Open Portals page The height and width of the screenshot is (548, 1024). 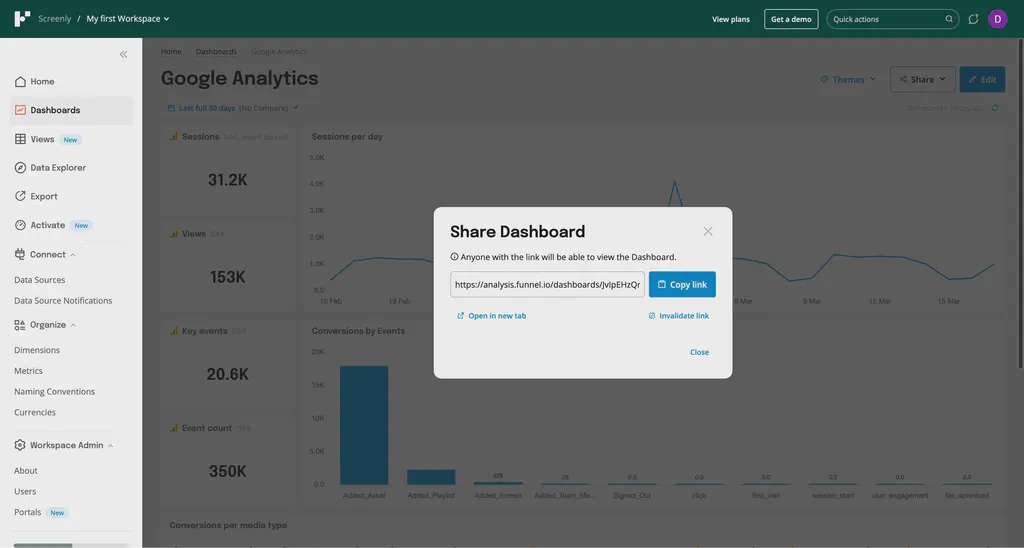point(27,512)
